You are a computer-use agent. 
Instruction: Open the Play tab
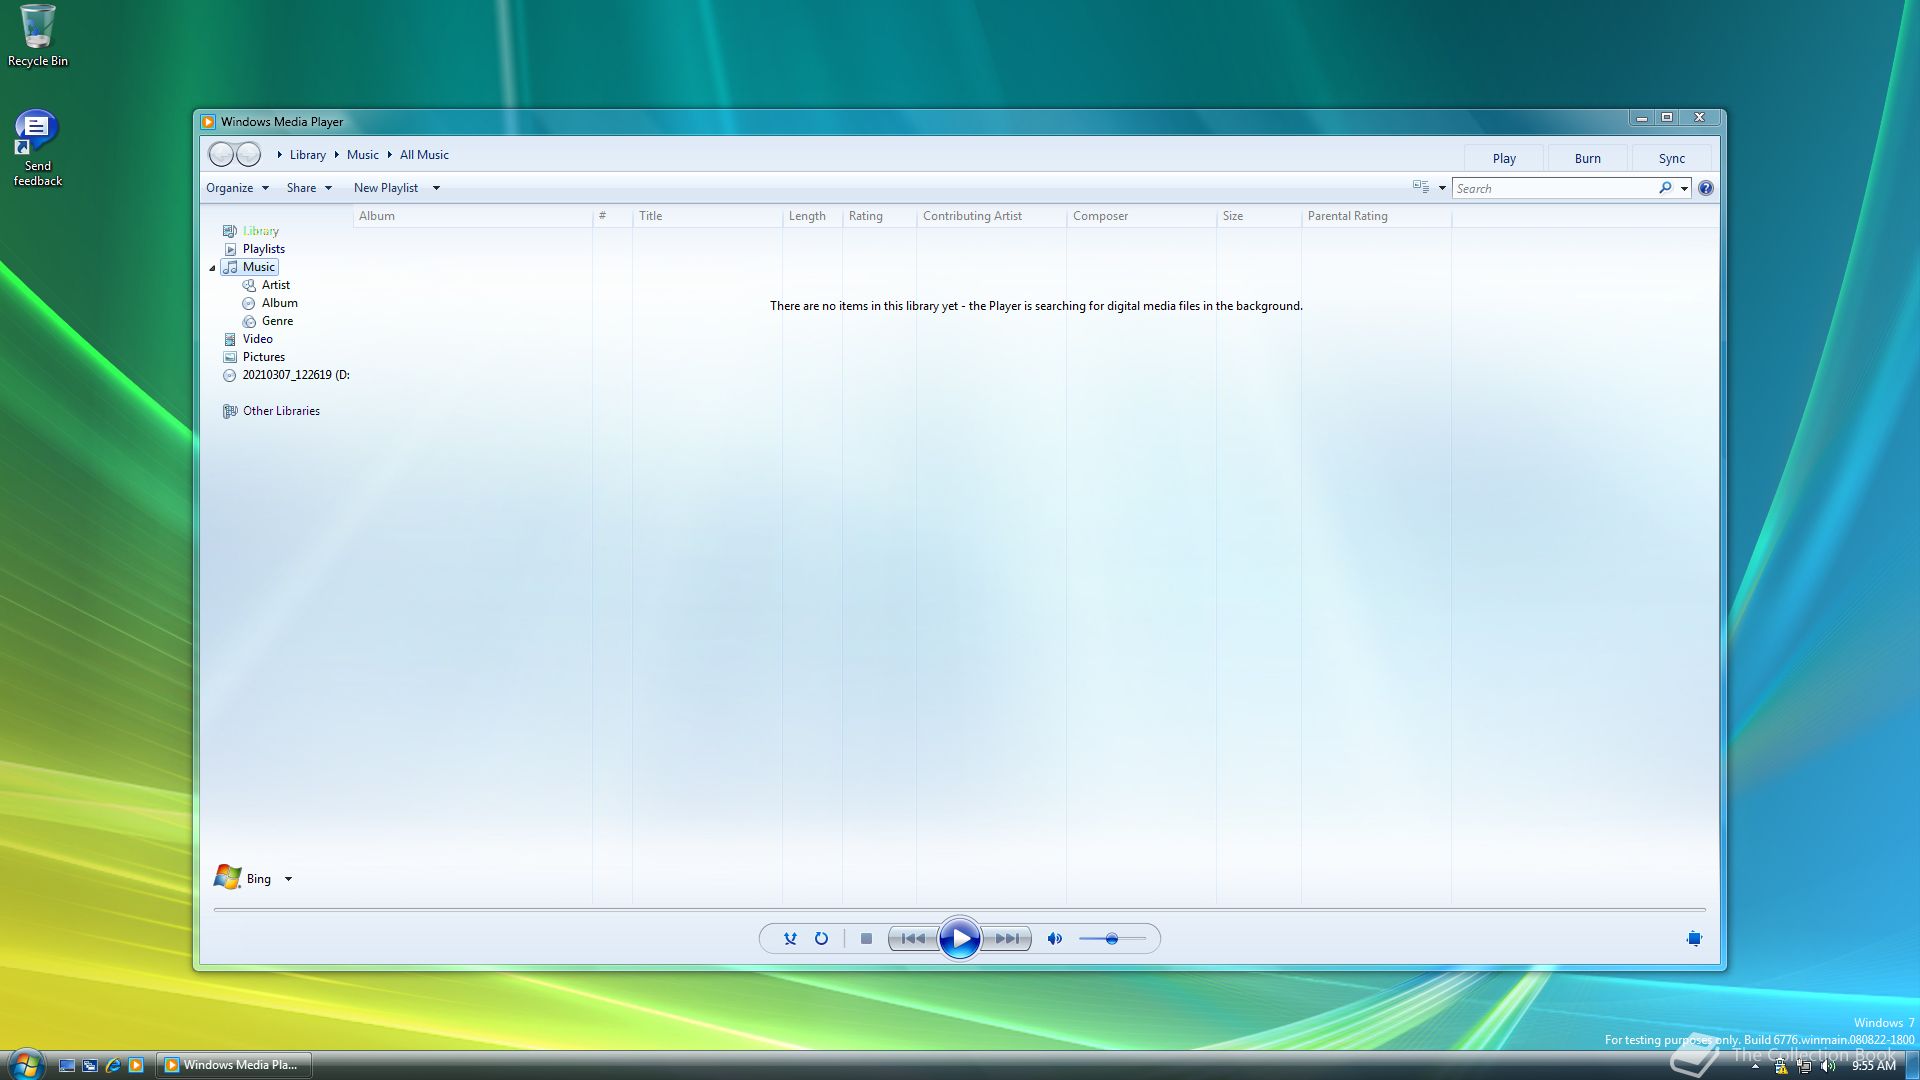point(1504,159)
